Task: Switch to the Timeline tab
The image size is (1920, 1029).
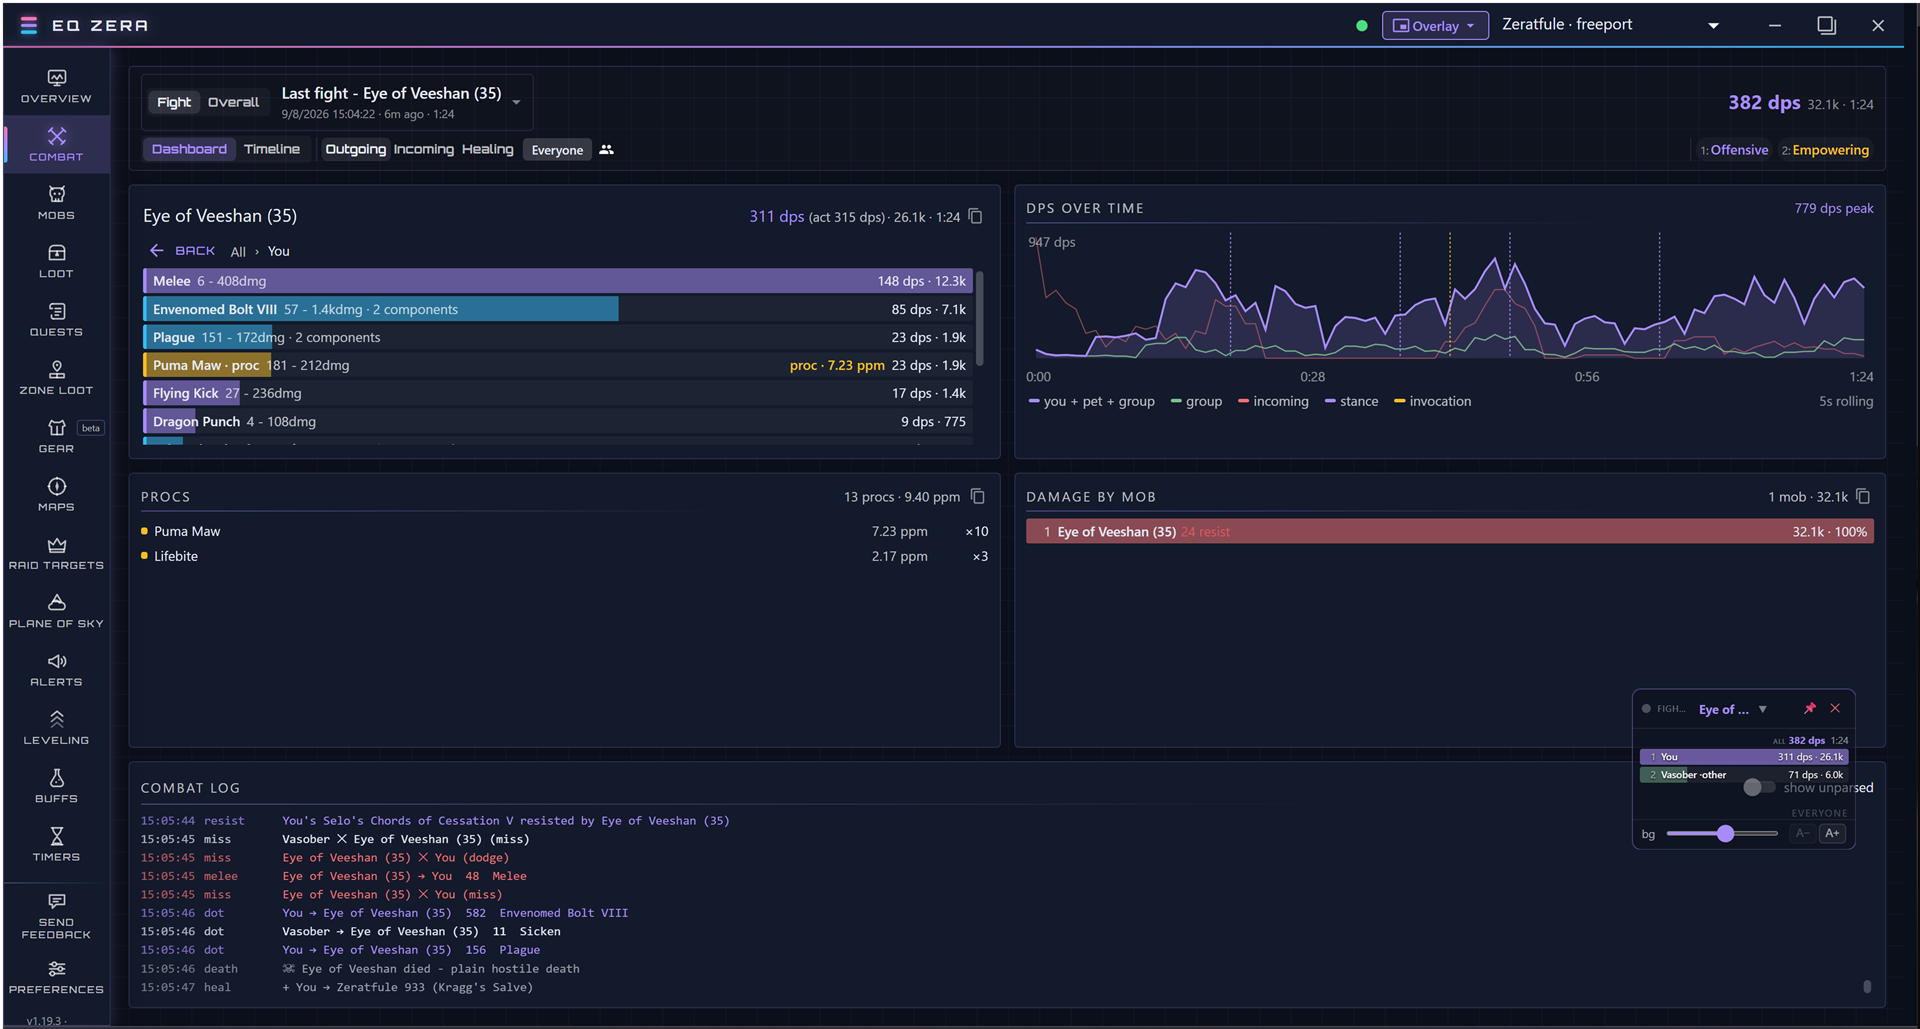Action: 272,149
